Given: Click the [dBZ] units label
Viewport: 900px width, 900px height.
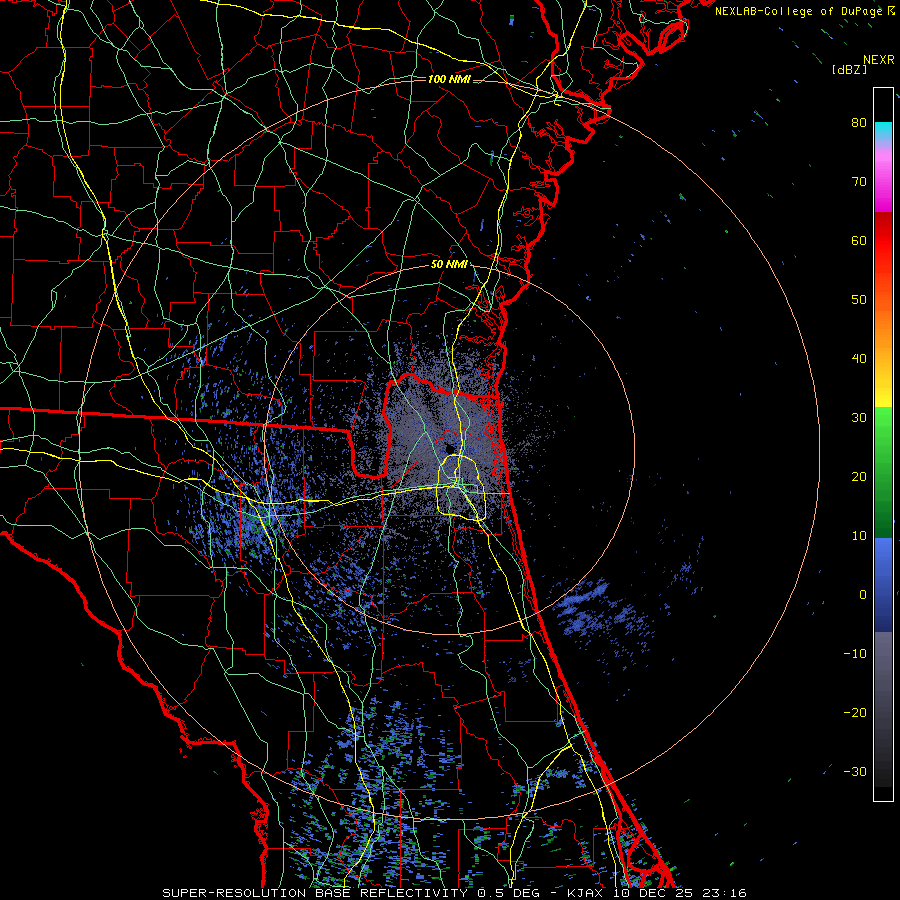Looking at the screenshot, I should click(849, 69).
